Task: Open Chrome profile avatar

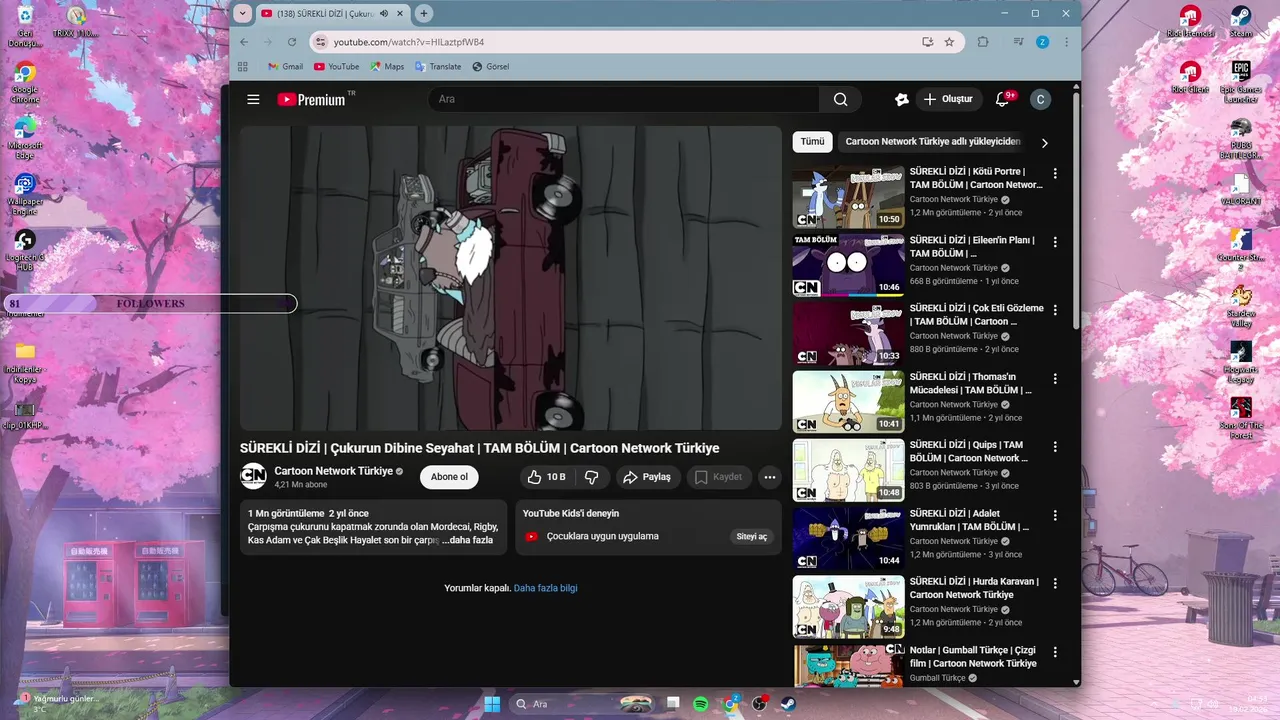Action: [x=1042, y=42]
